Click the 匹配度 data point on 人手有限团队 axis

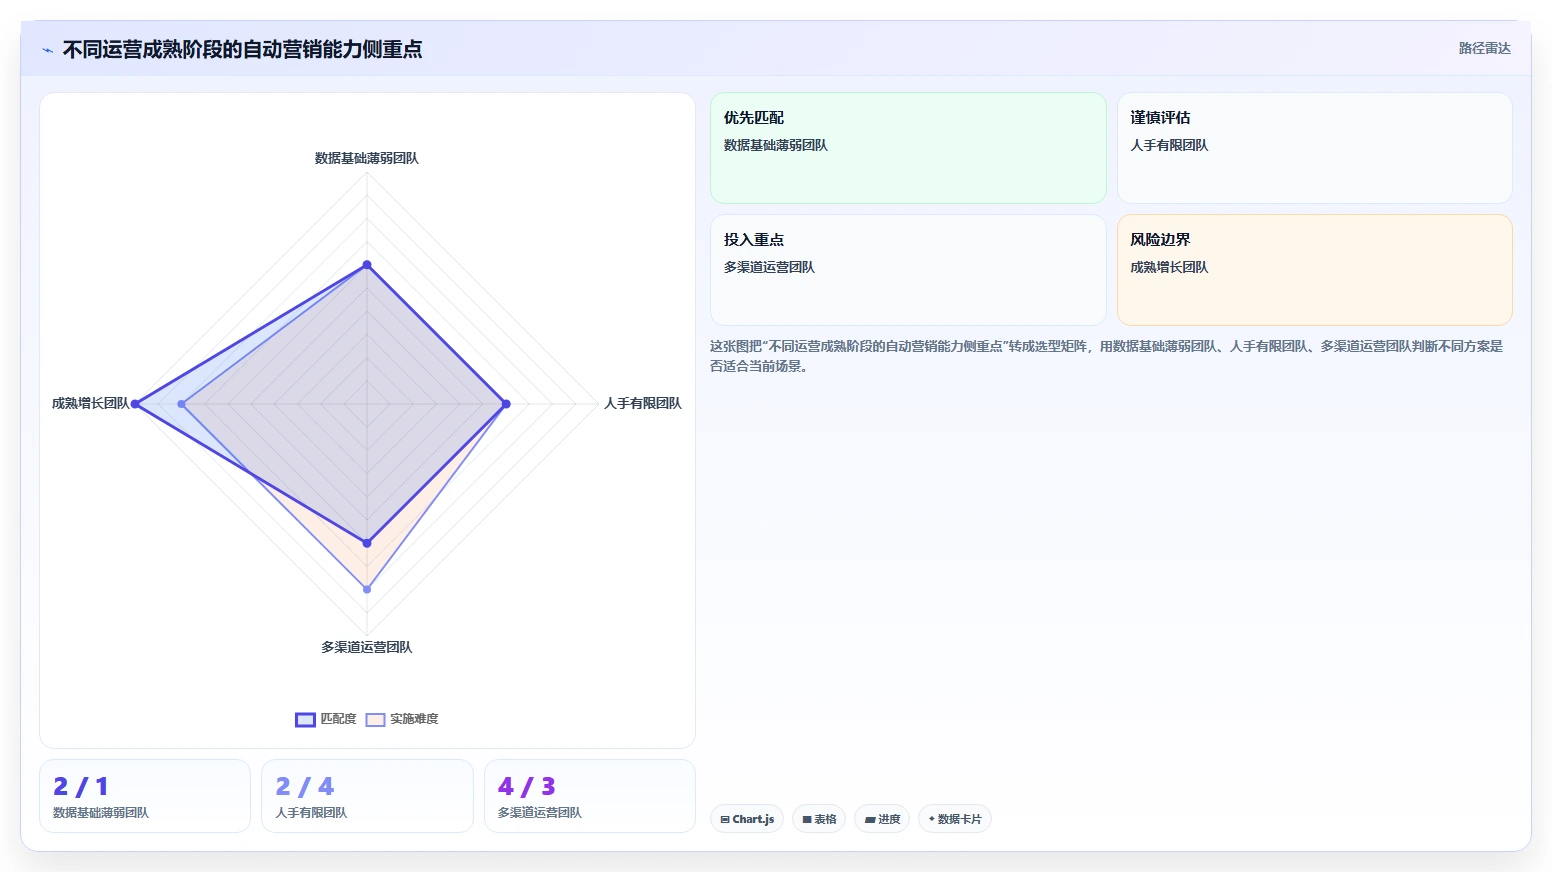(x=506, y=404)
